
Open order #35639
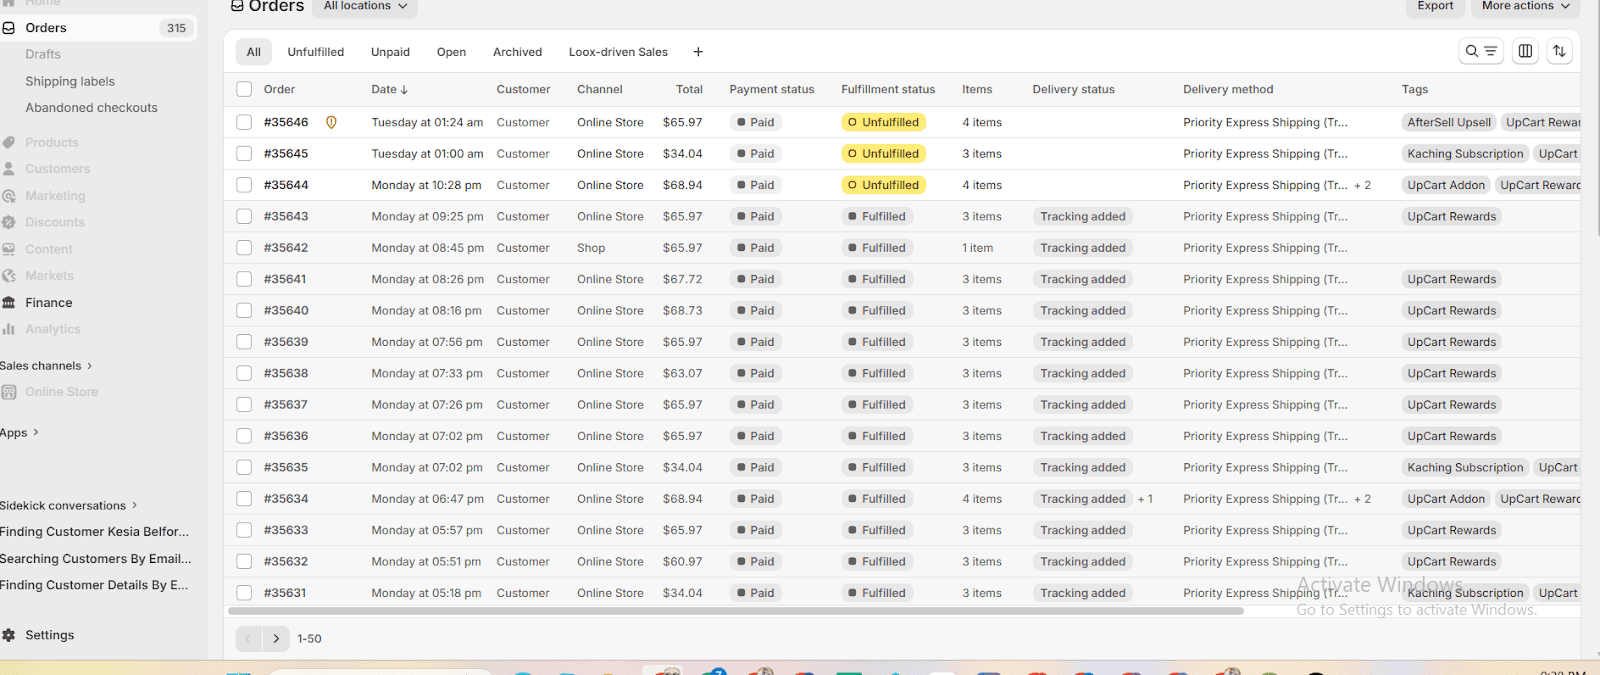point(286,342)
